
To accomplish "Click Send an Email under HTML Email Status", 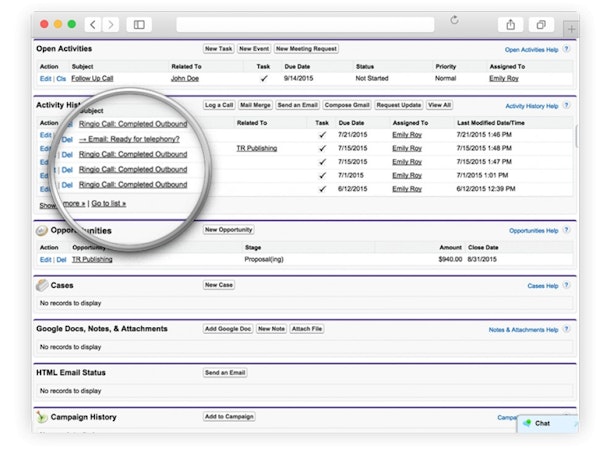I will 225,373.
